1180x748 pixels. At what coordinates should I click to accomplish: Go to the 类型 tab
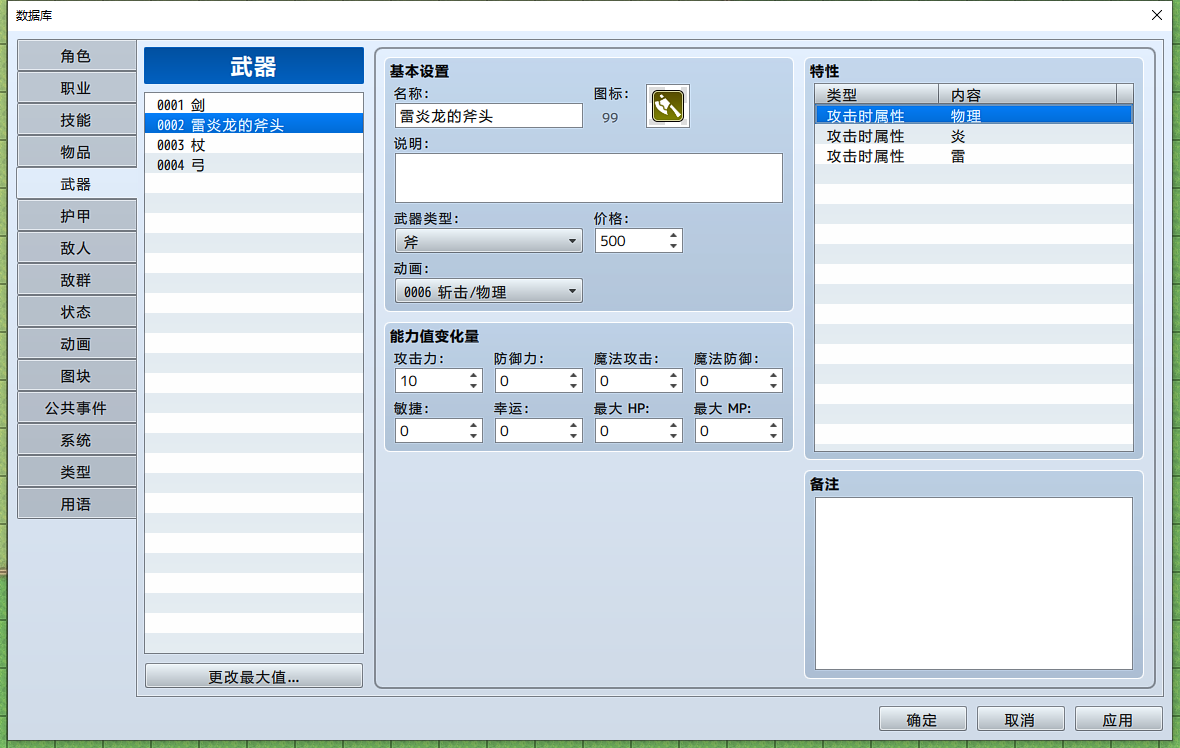click(x=76, y=472)
